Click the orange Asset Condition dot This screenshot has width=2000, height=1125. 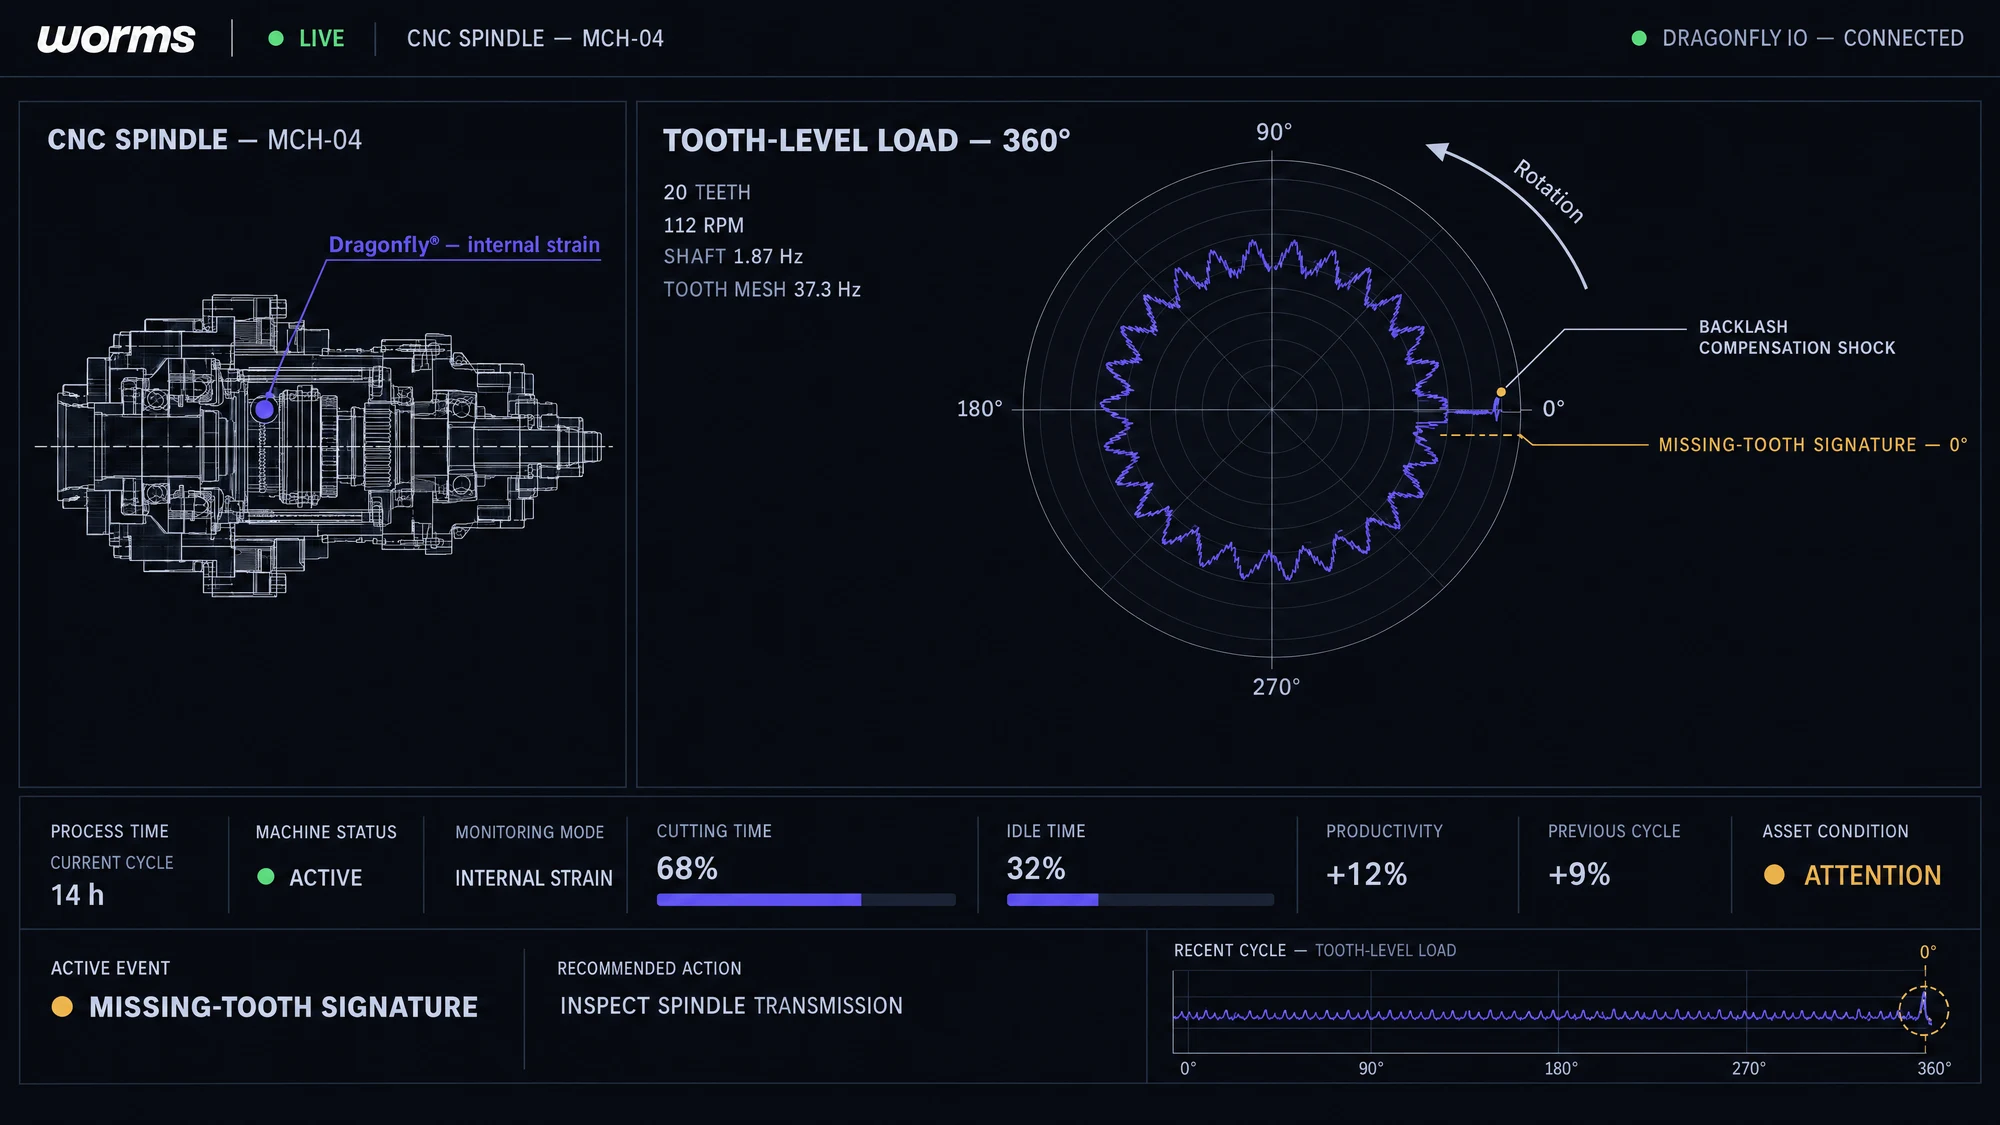coord(1774,875)
